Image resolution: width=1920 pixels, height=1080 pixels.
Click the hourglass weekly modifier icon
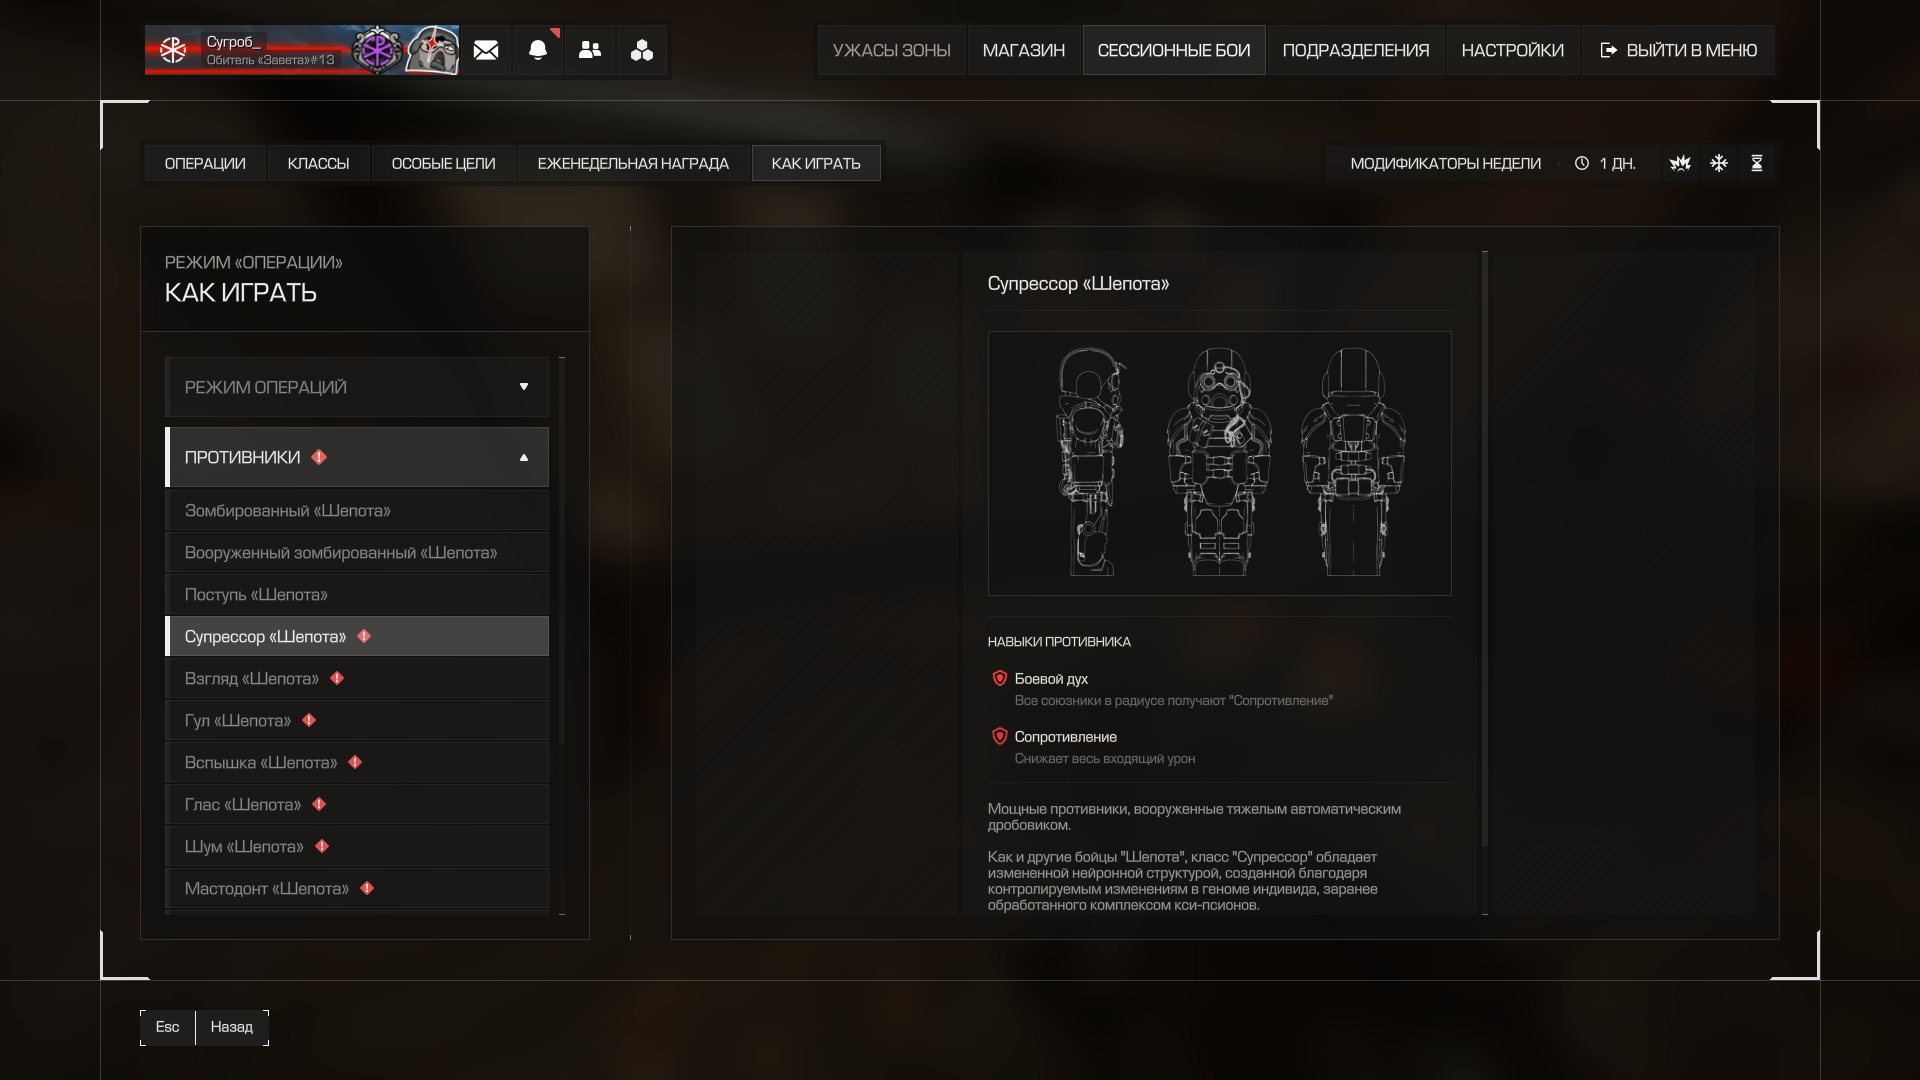click(1757, 163)
